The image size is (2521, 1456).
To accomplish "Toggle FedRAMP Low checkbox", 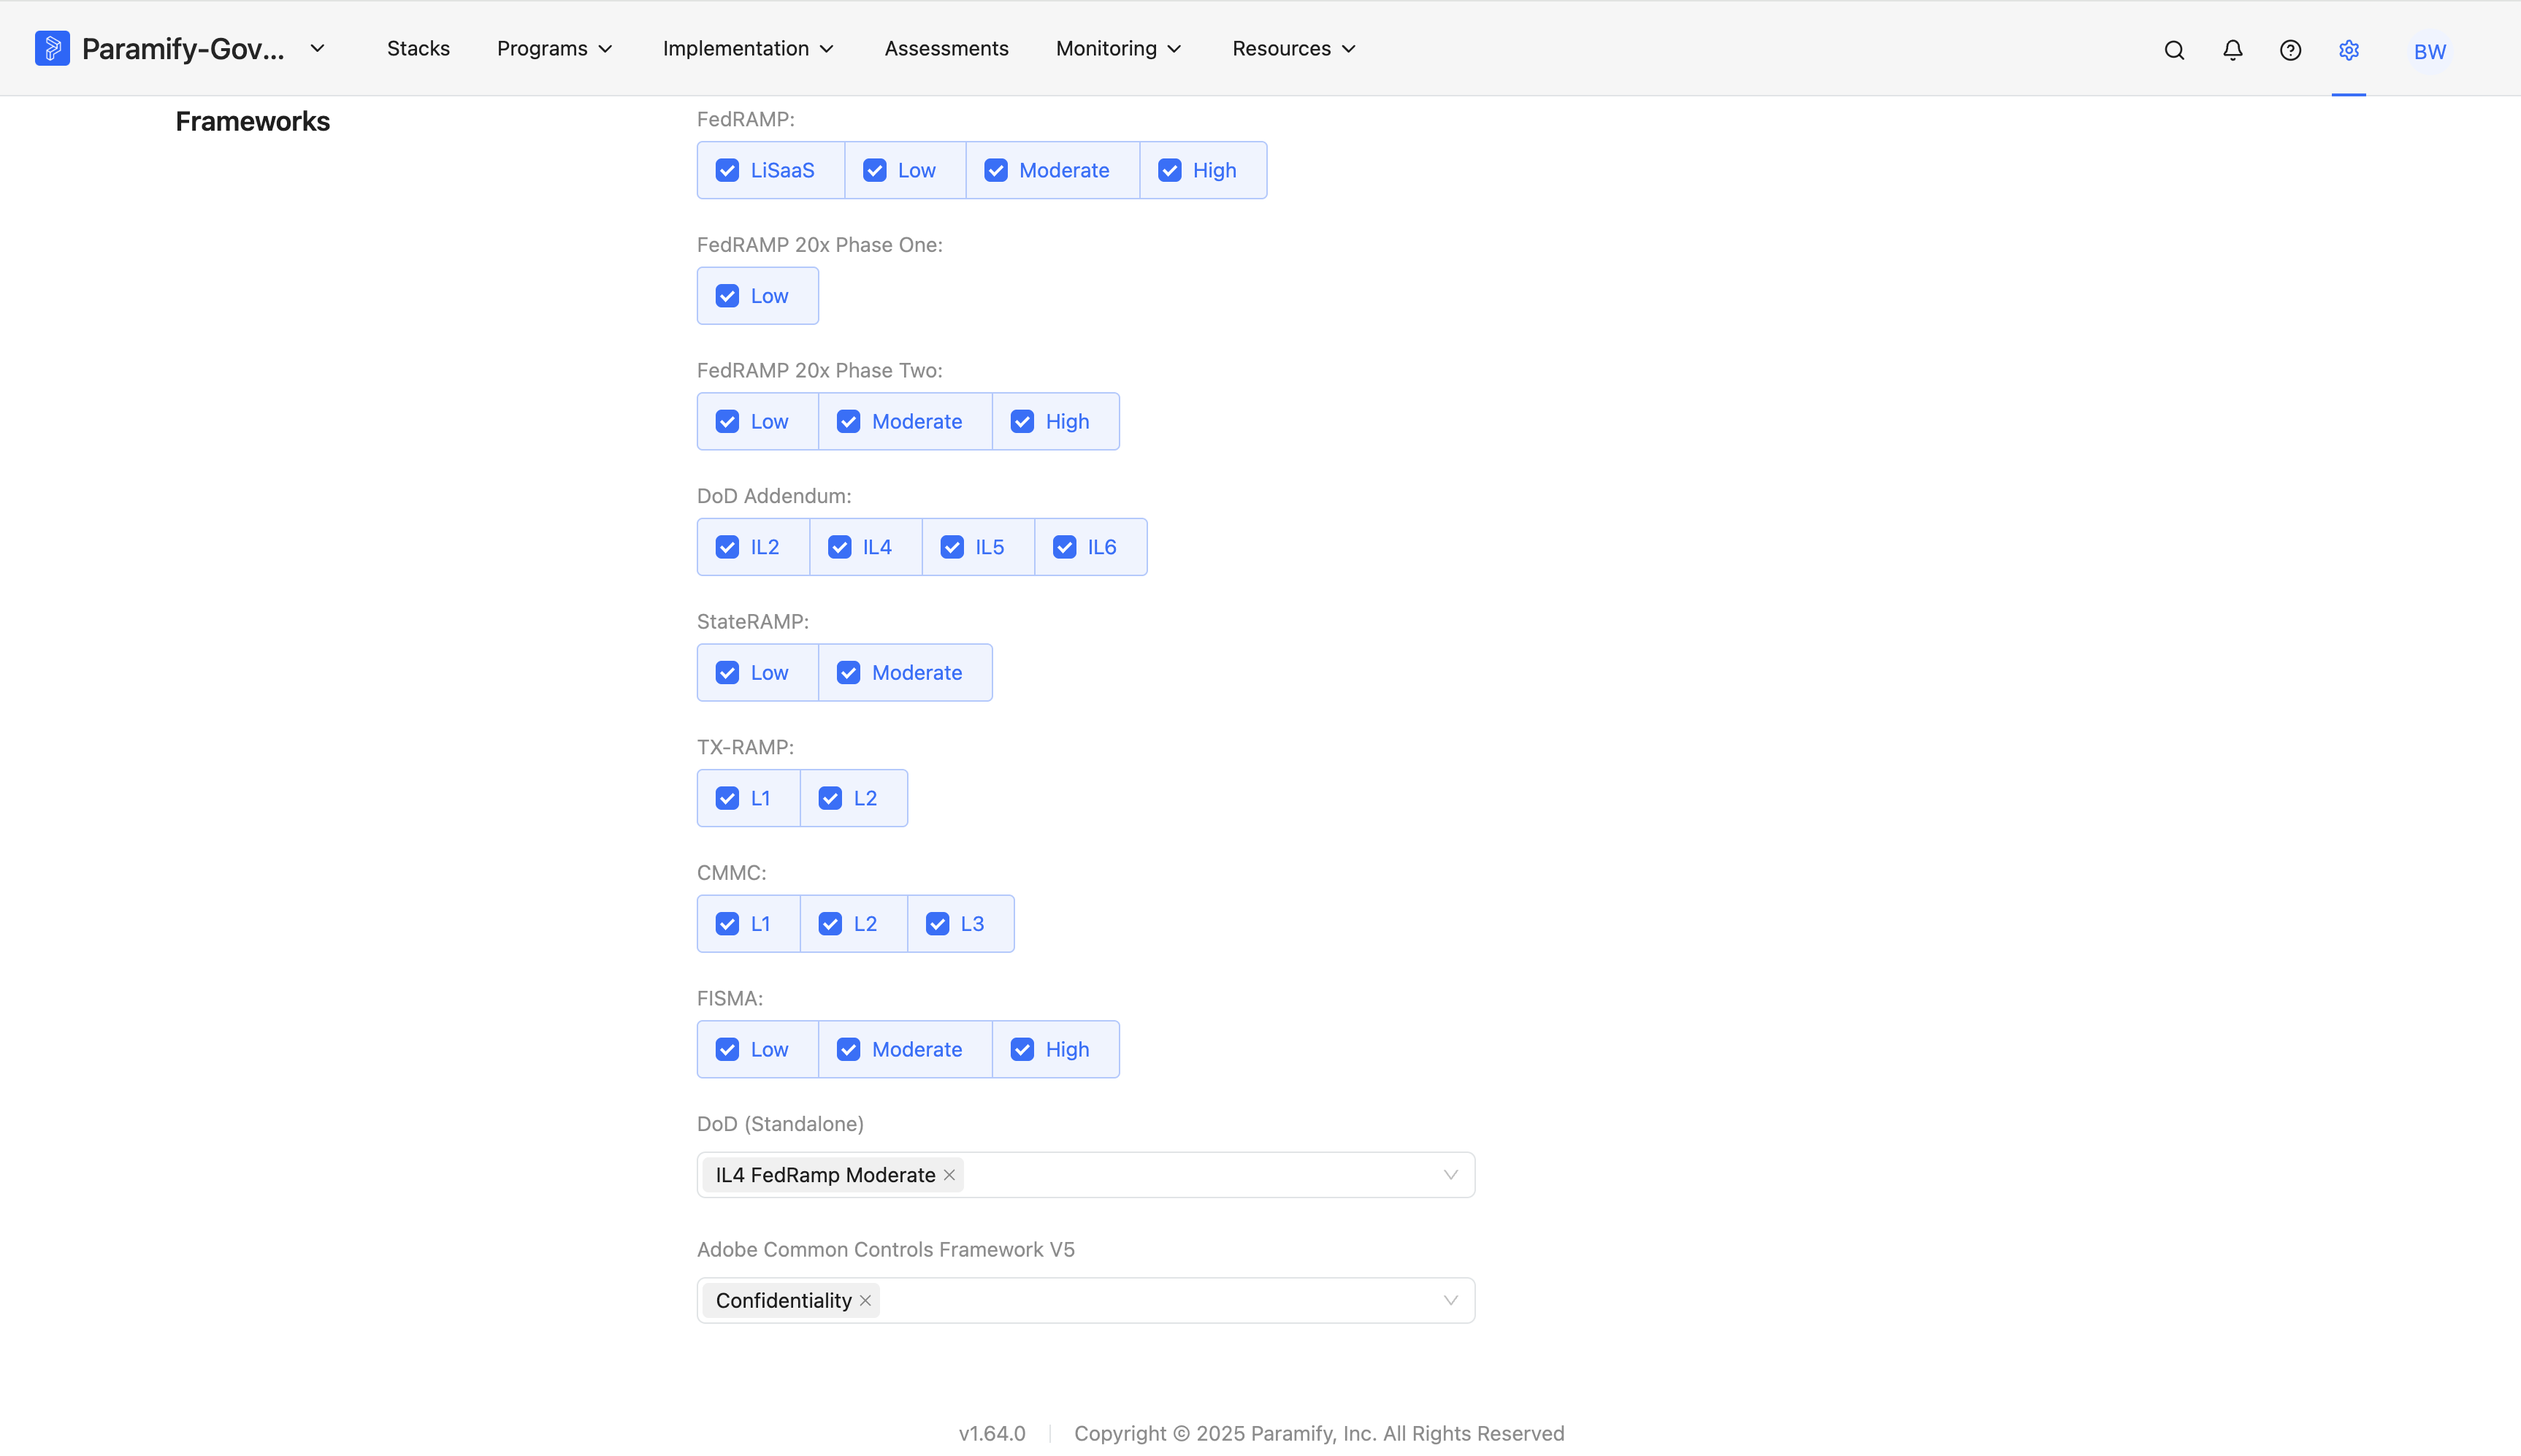I will 874,171.
